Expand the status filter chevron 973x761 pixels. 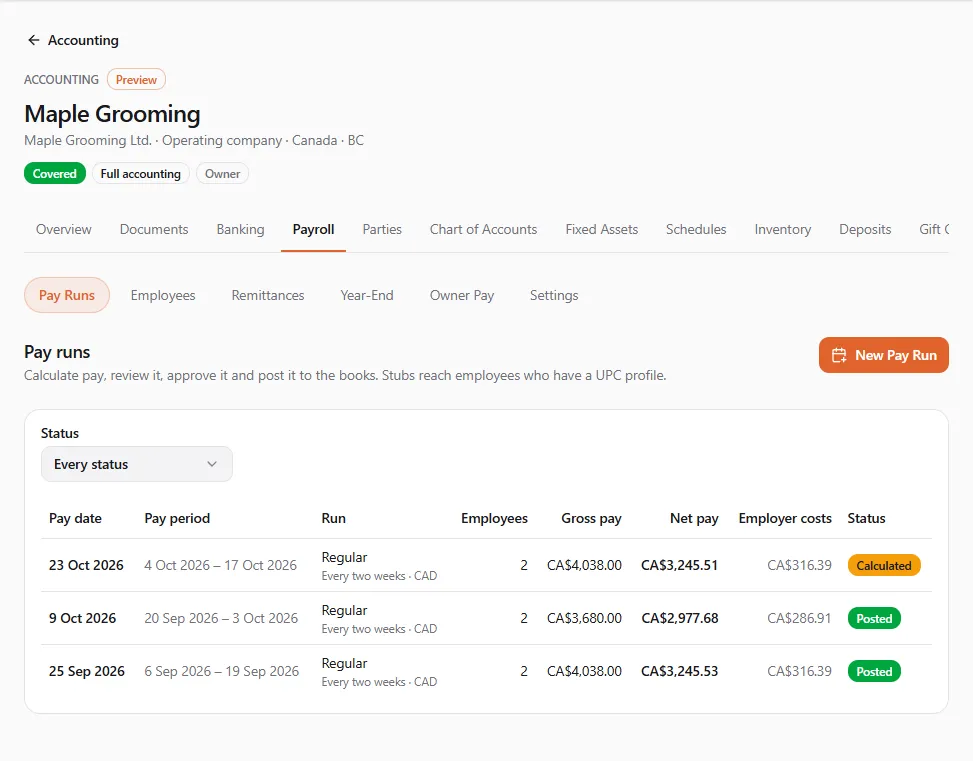coord(212,464)
